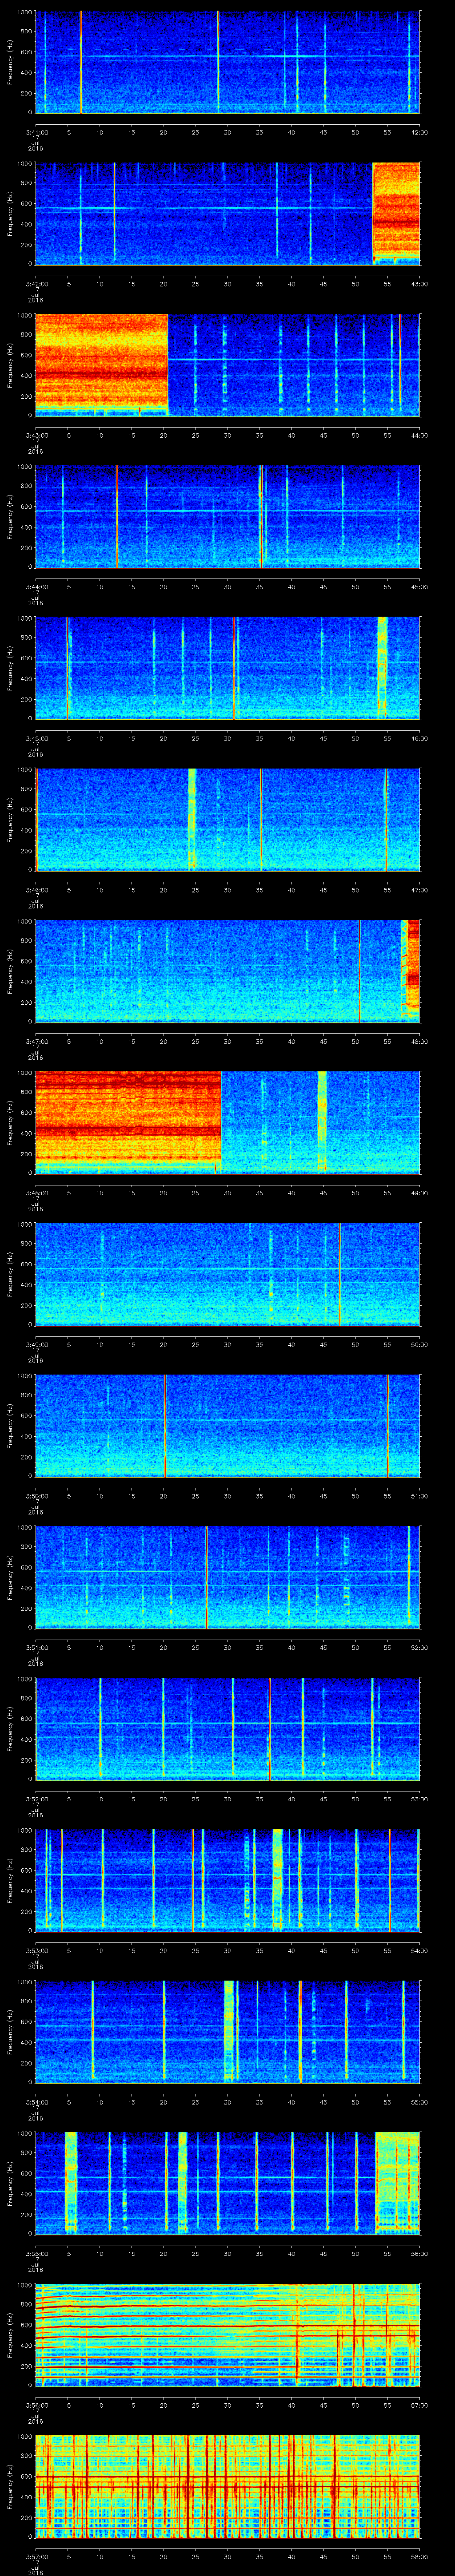Select the spectrogram panel starting at 3:51:00
This screenshot has width=455, height=2576.
[228, 1577]
